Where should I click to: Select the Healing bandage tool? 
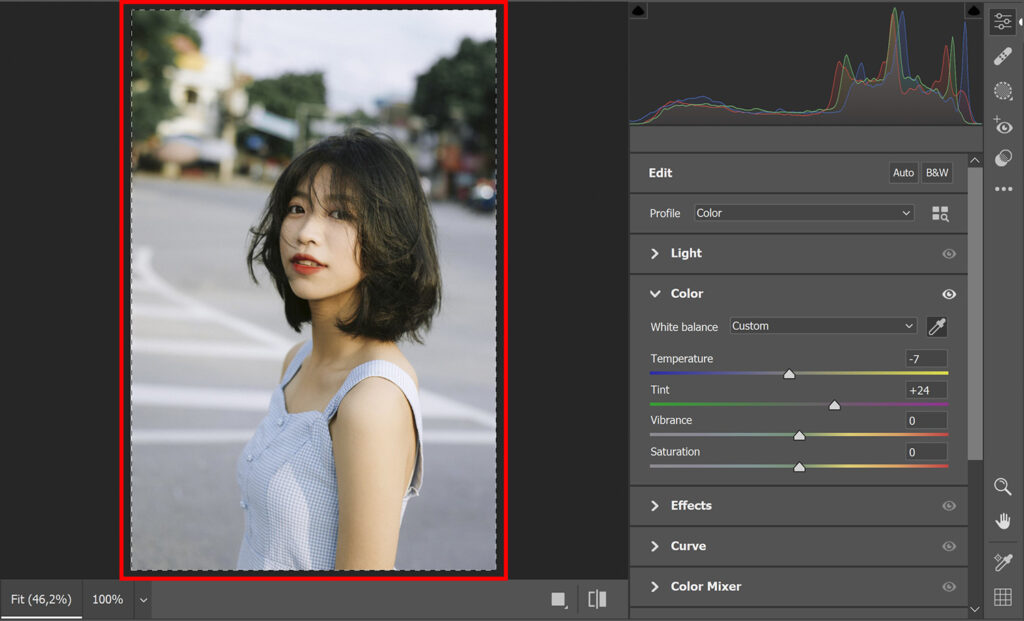coord(1002,57)
